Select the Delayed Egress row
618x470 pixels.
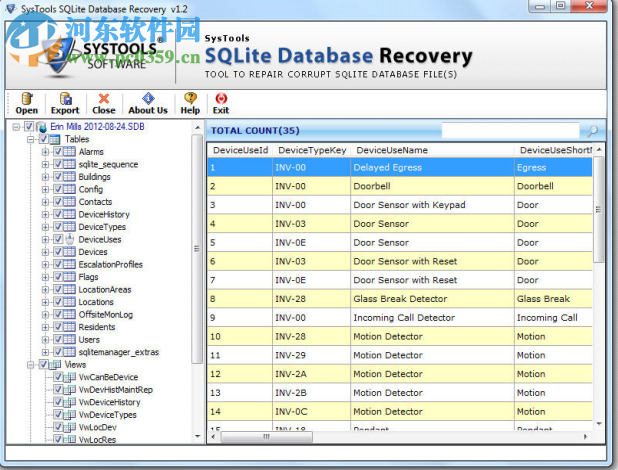(x=400, y=168)
